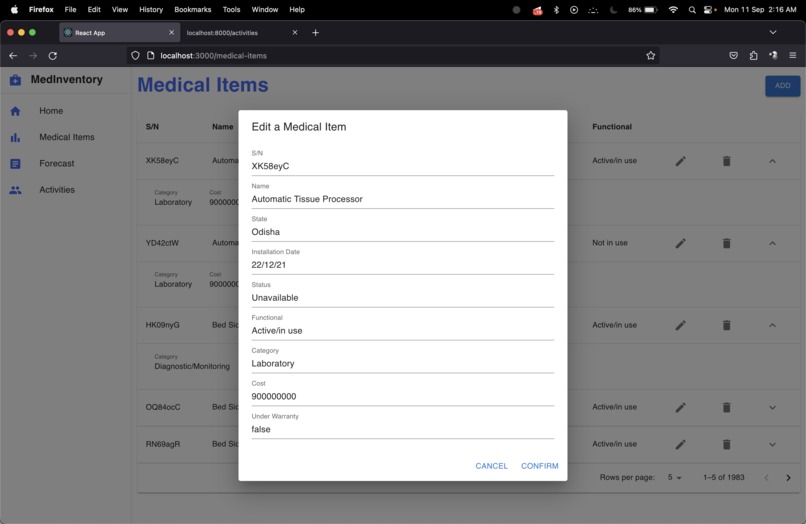Close the localhost:8000/activities tab

point(295,32)
